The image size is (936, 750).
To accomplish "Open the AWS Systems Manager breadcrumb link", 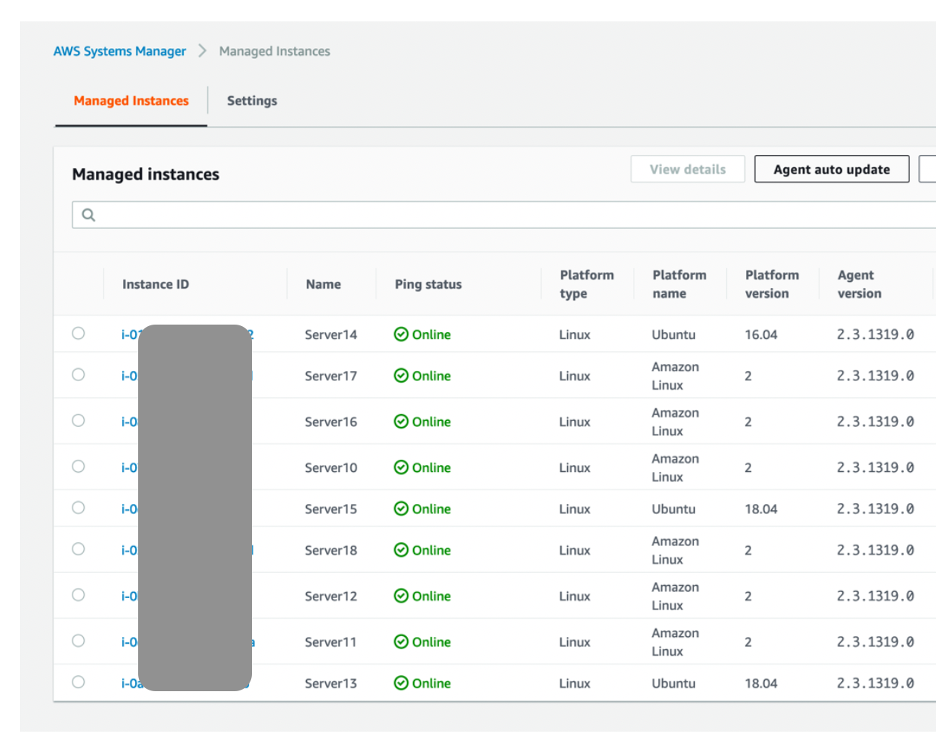I will [x=119, y=51].
